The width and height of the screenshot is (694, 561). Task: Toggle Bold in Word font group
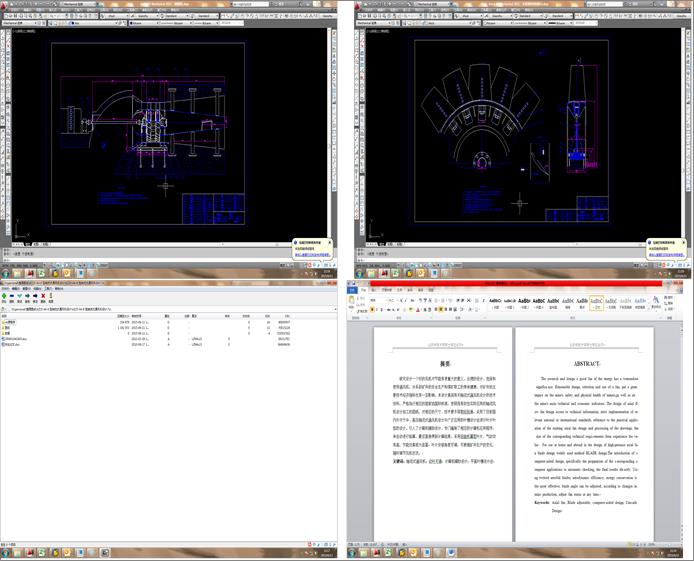[x=372, y=310]
